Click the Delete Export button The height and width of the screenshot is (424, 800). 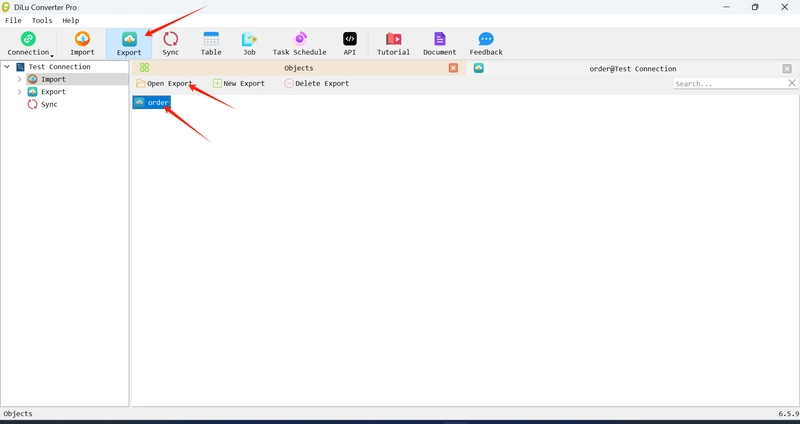(317, 83)
